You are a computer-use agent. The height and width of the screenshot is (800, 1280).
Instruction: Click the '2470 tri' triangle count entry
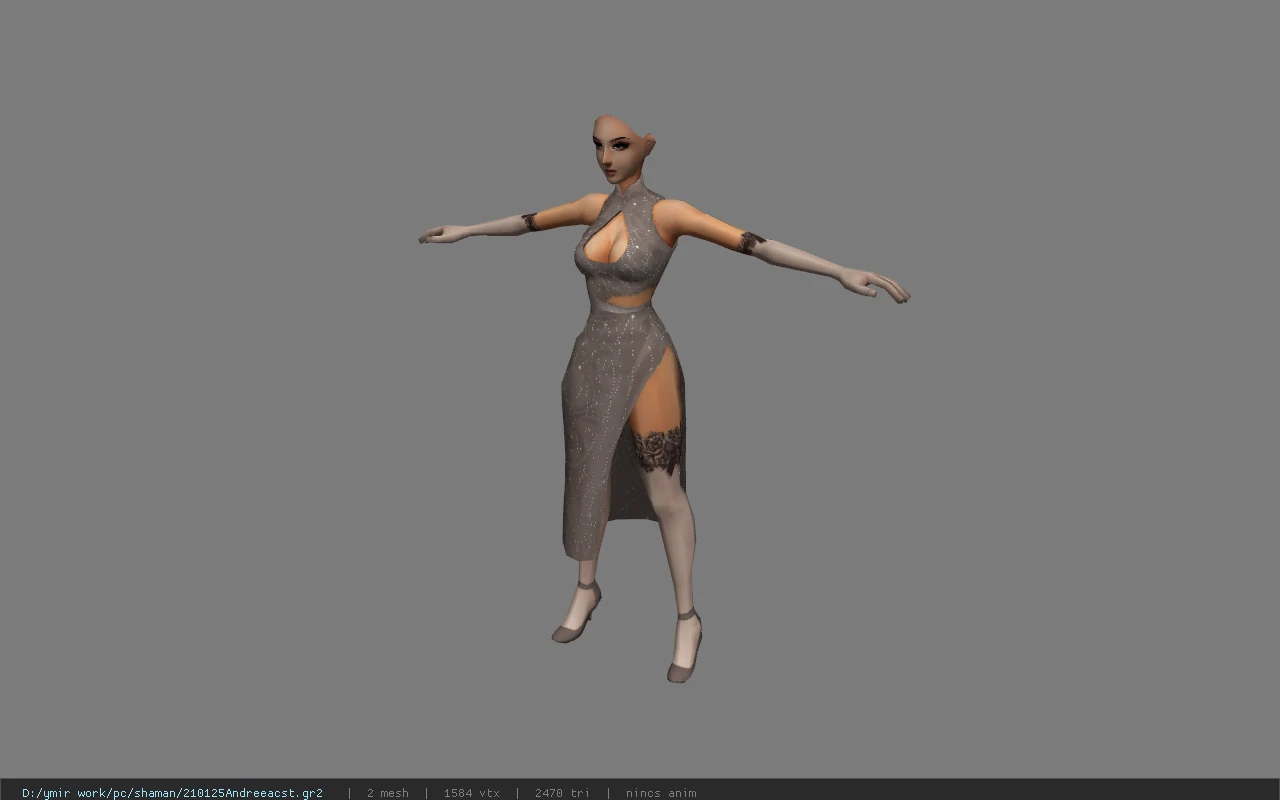(562, 793)
